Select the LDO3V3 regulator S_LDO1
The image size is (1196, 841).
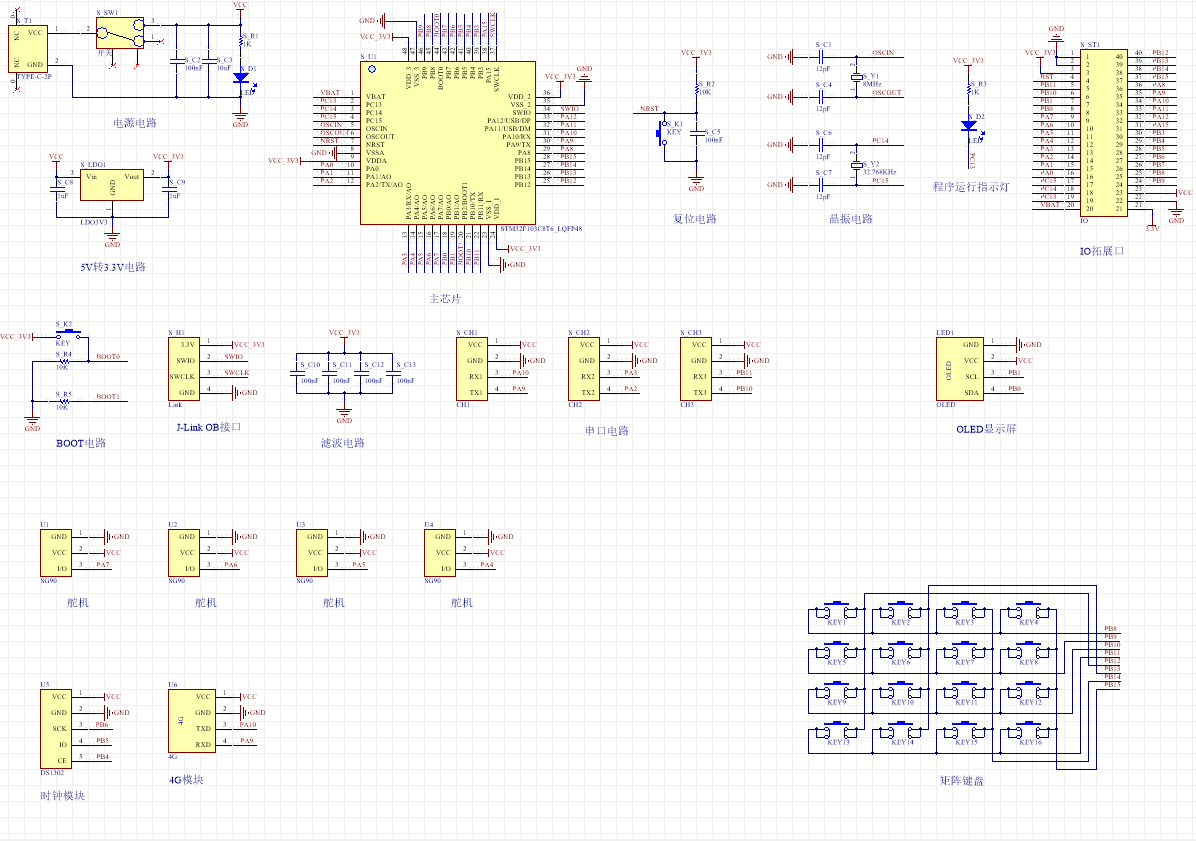111,185
